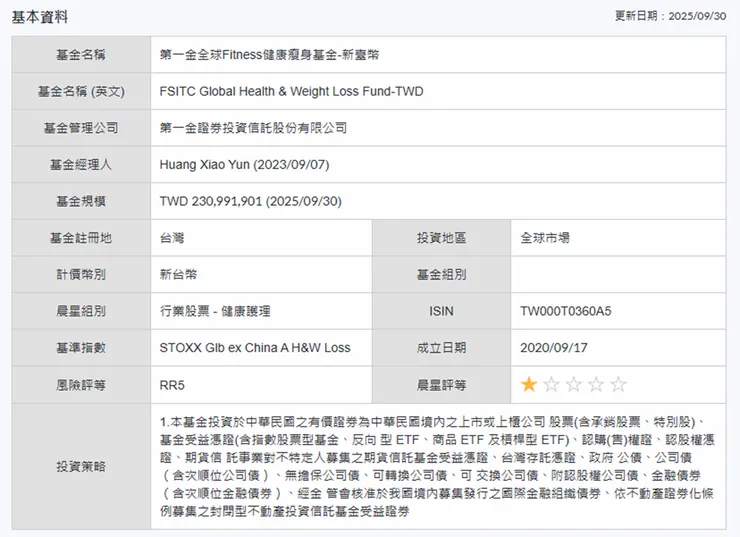Click the 計價幣別 label
Screen dimensions: 740x537
(x=81, y=275)
